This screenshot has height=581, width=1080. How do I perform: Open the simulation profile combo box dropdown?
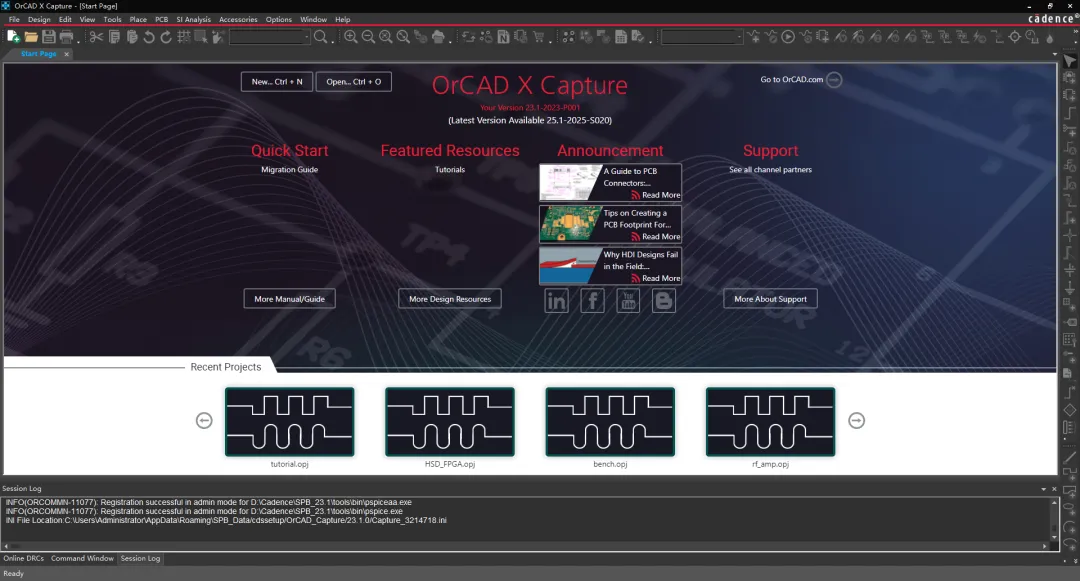[739, 36]
